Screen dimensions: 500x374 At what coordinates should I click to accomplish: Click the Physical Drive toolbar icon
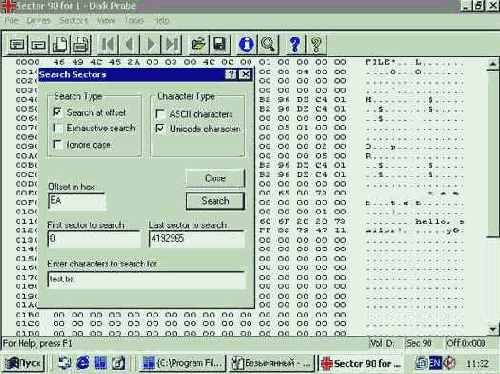[x=17, y=44]
